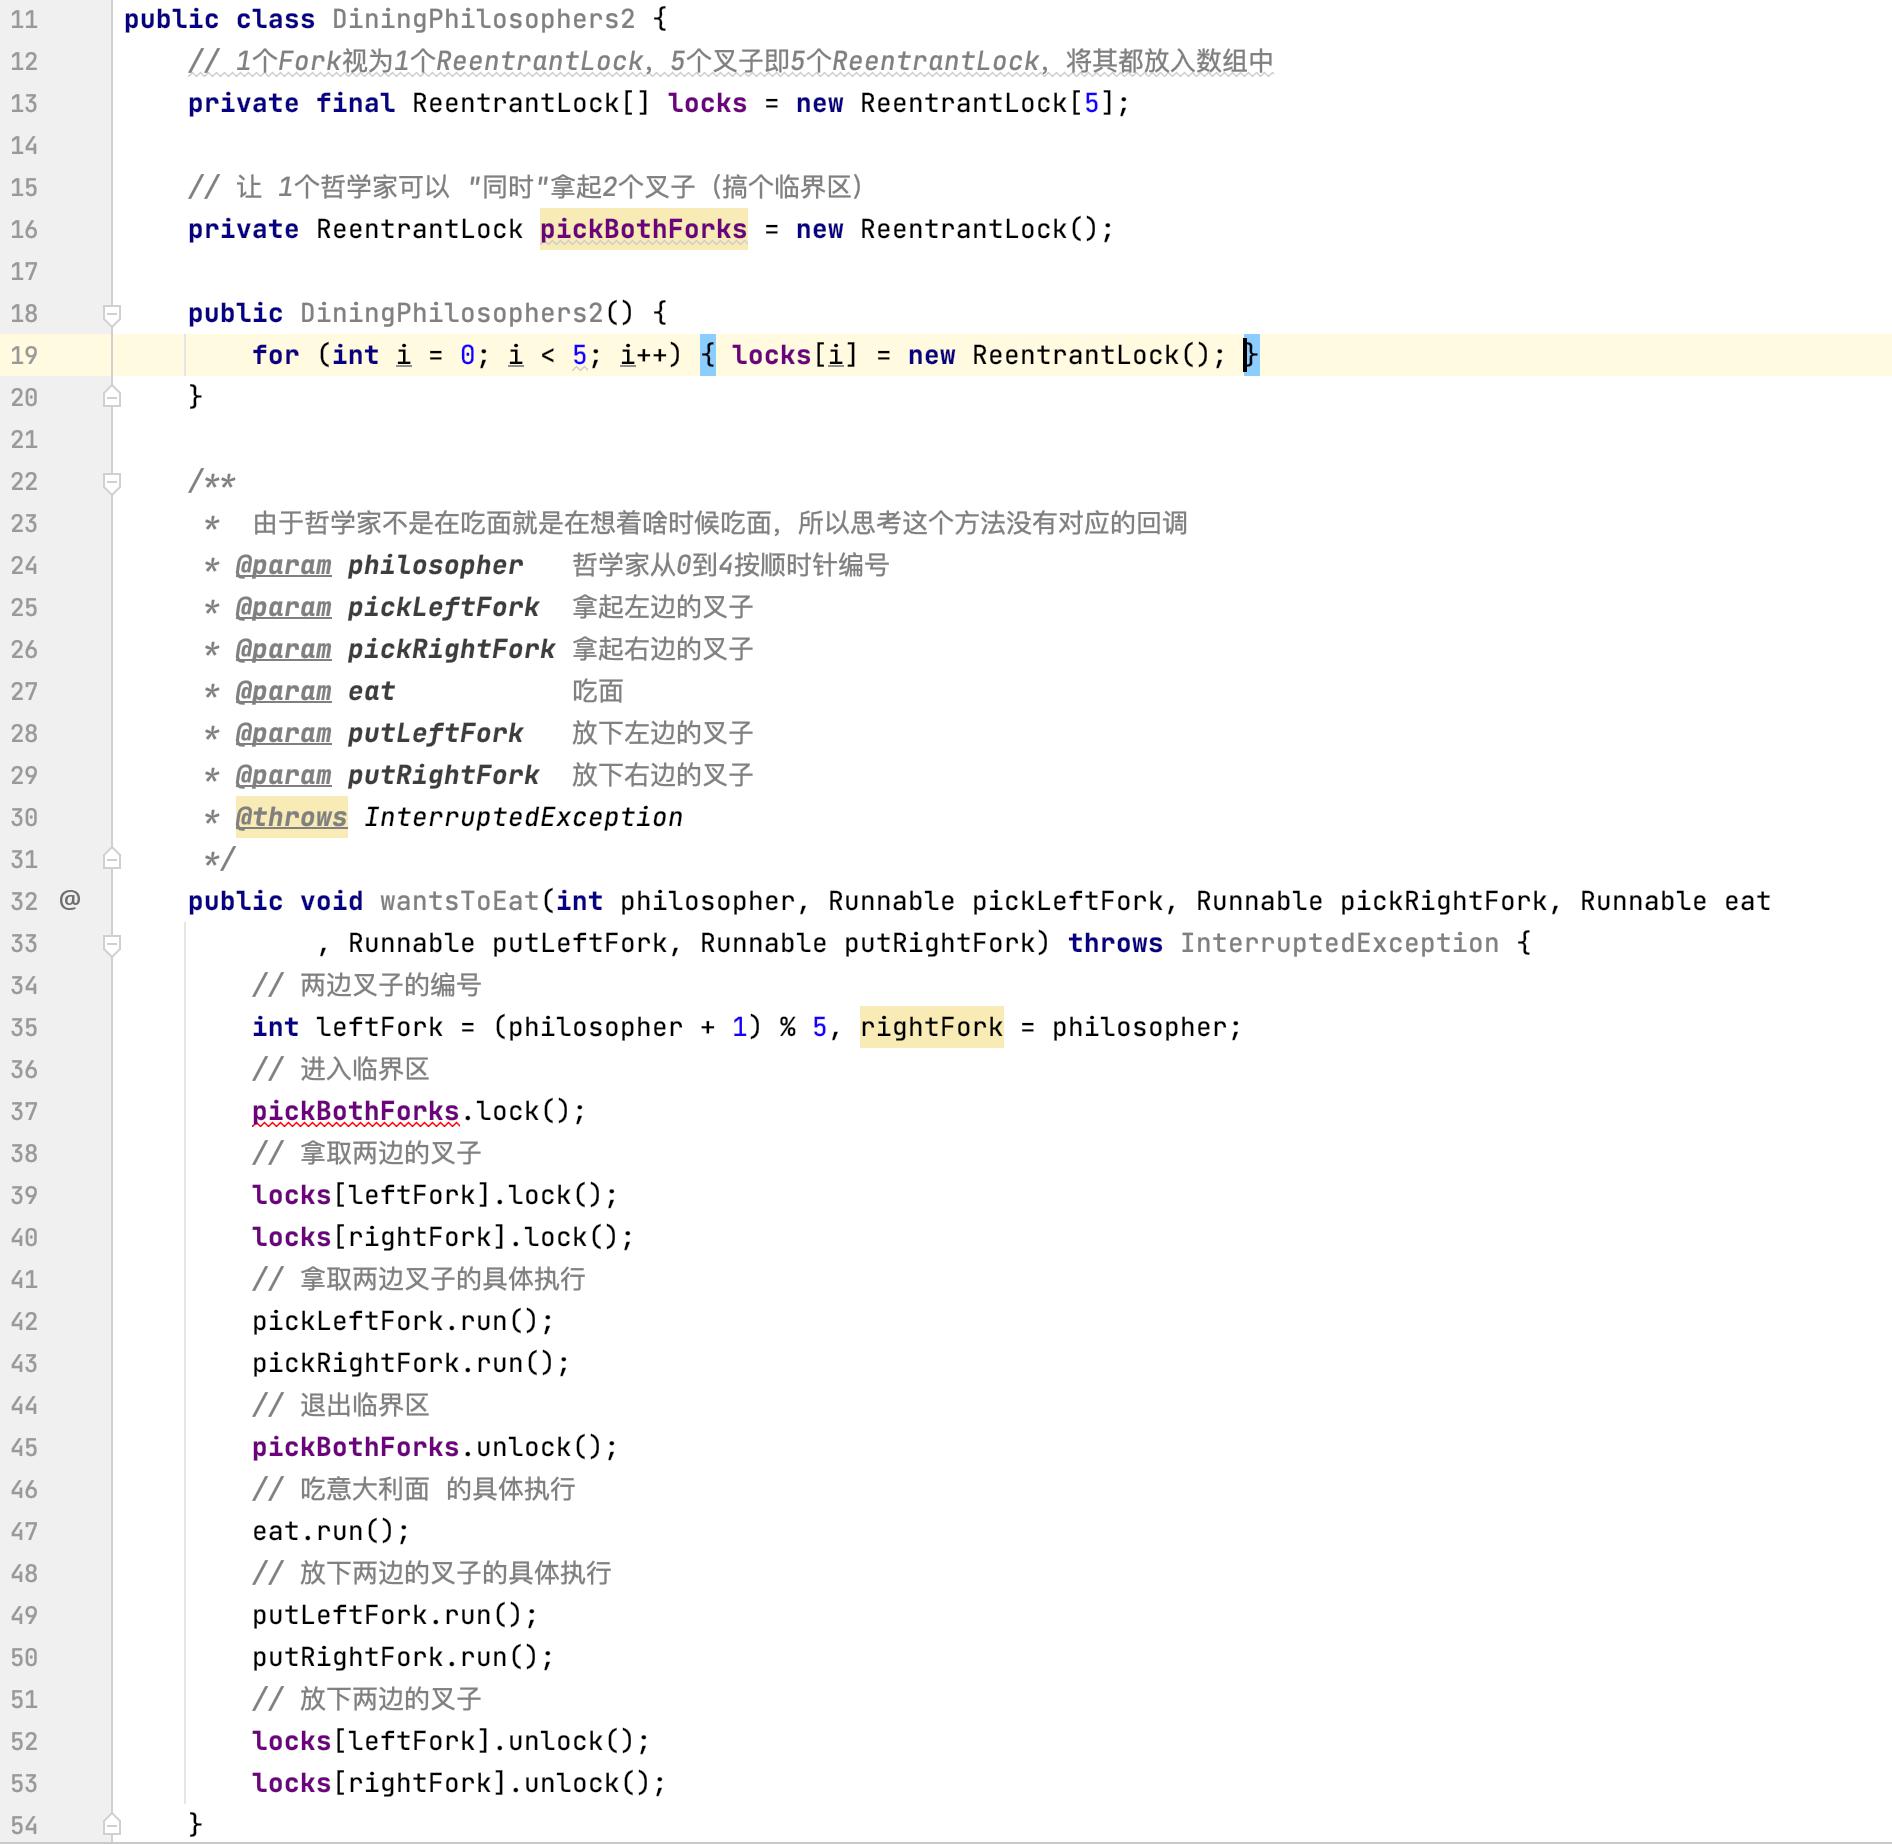
Task: Click the pickRightFork.run() call
Action: click(x=411, y=1363)
